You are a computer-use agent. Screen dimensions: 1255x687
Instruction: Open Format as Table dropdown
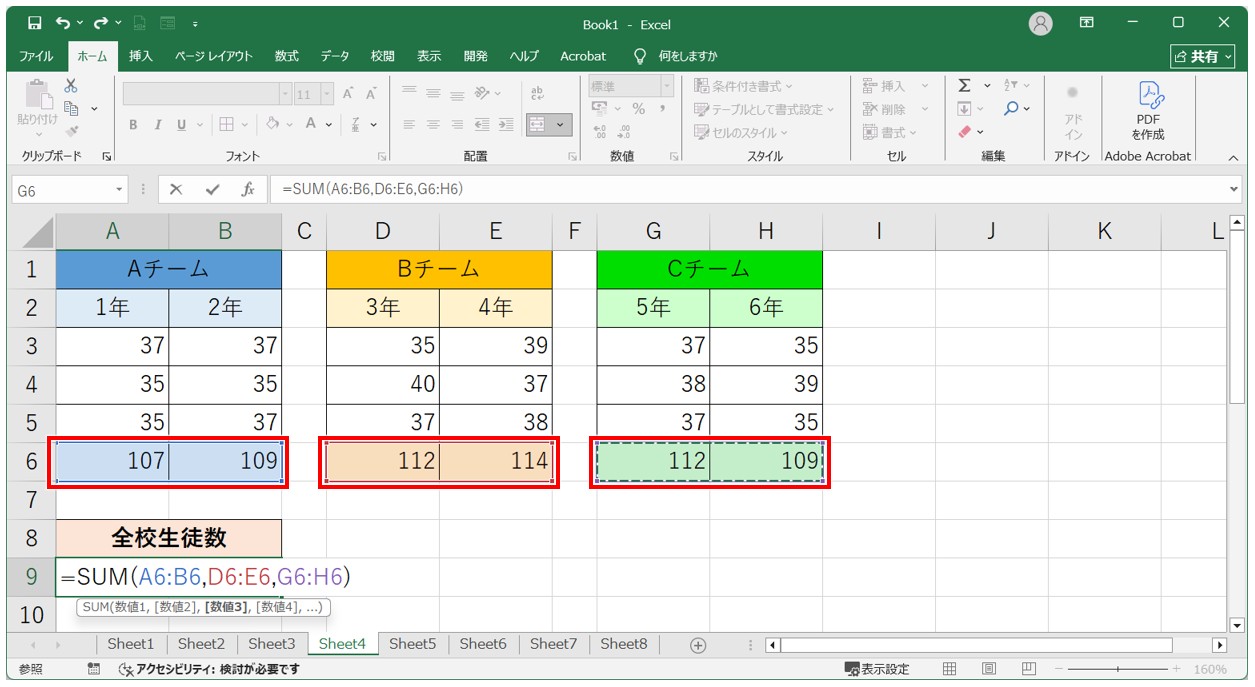(x=765, y=109)
